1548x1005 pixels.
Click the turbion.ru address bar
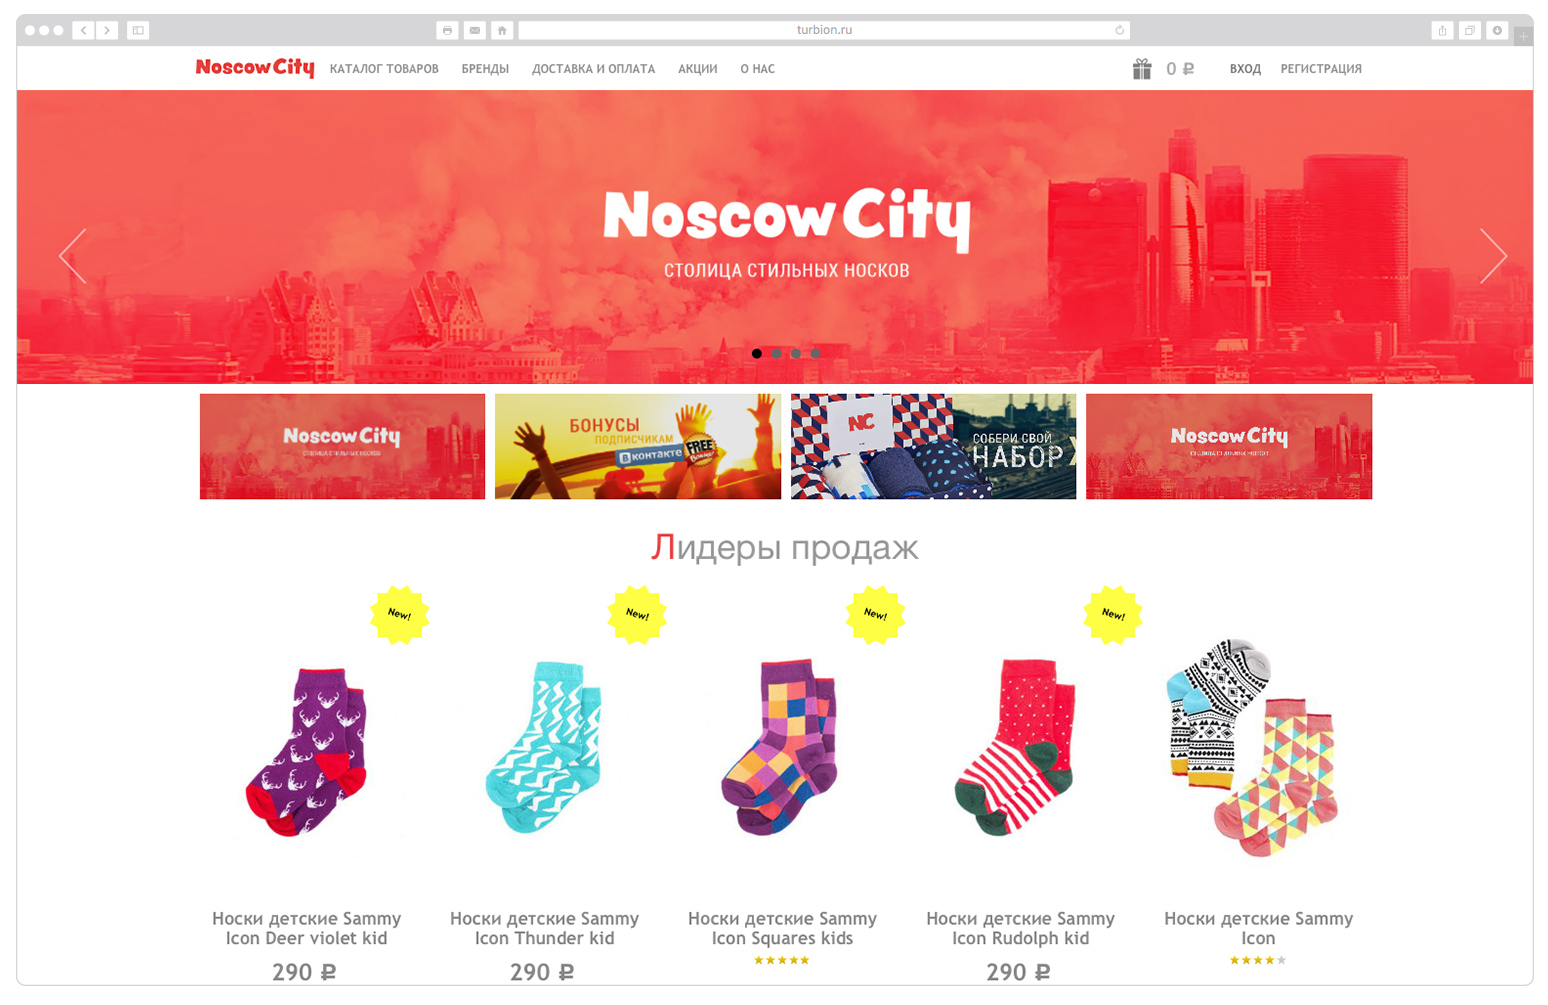coord(824,30)
